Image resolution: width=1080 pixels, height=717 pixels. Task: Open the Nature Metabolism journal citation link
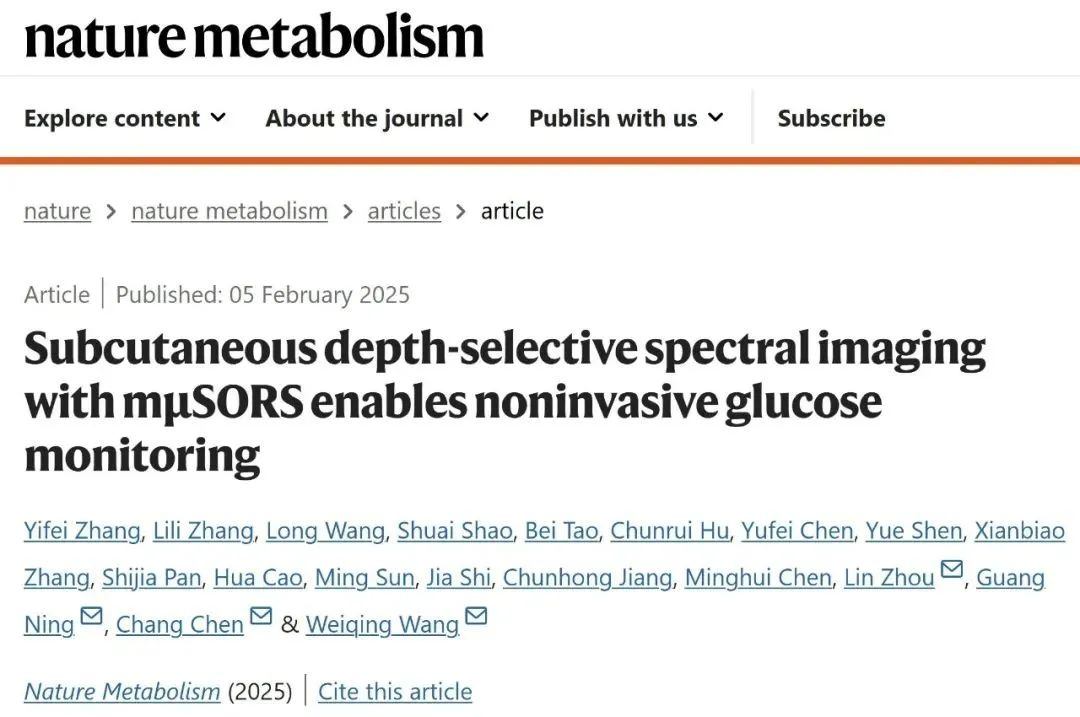[x=122, y=691]
